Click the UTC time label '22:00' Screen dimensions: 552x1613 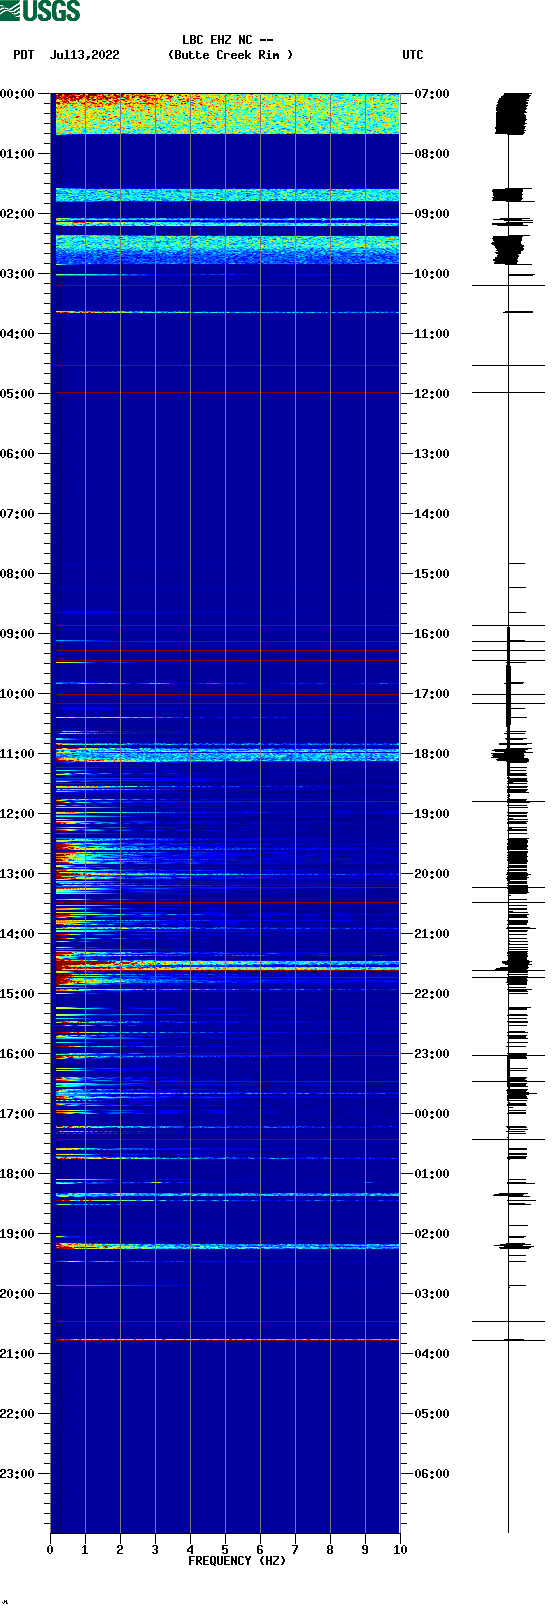pos(432,994)
